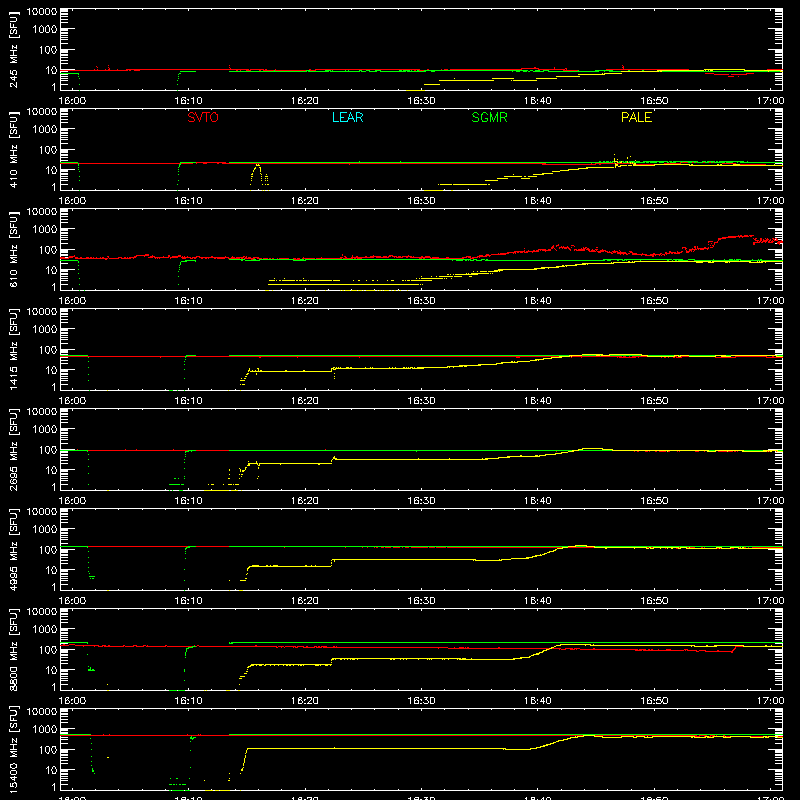Click the red SVTO legend label
The height and width of the screenshot is (800, 800).
(x=203, y=117)
